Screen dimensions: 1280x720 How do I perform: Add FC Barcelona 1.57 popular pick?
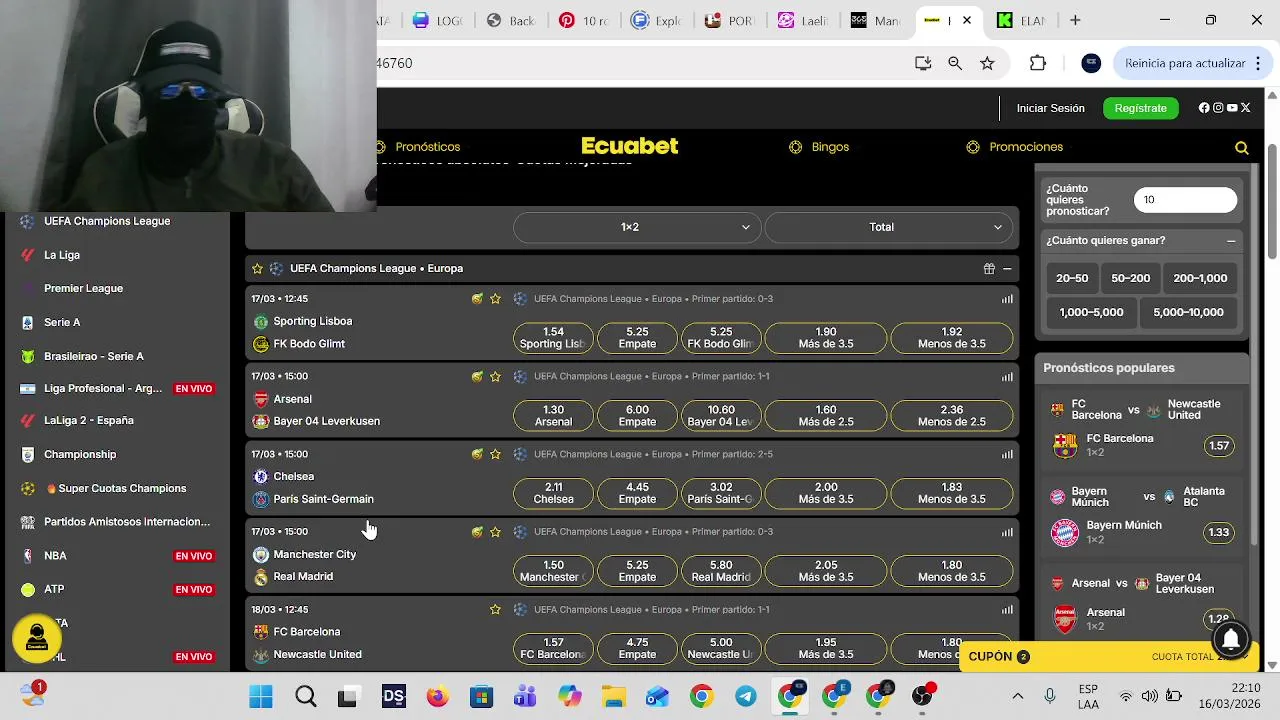[1219, 446]
